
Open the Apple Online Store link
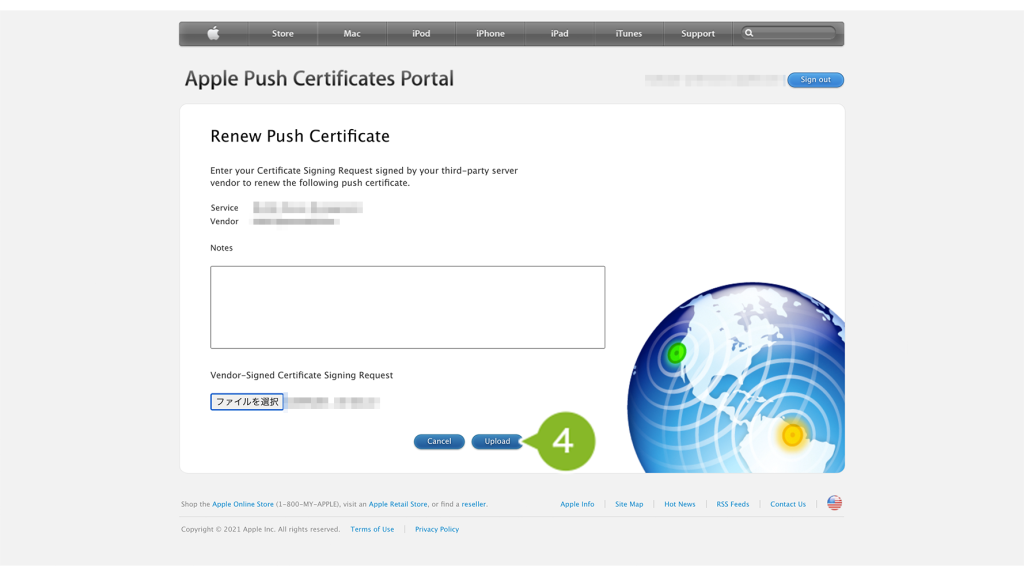[x=243, y=504]
